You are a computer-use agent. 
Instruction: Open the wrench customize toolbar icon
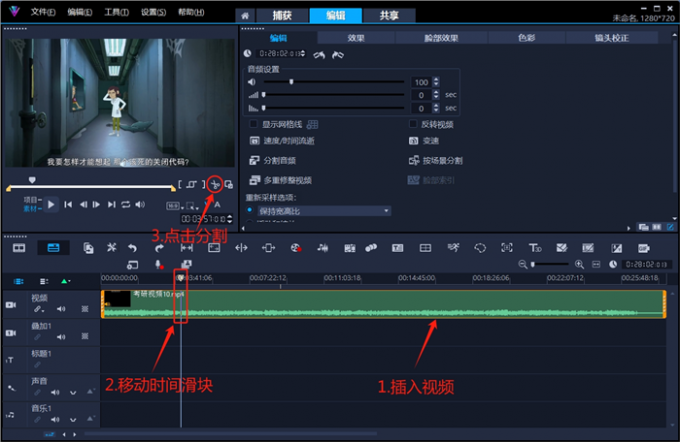111,248
